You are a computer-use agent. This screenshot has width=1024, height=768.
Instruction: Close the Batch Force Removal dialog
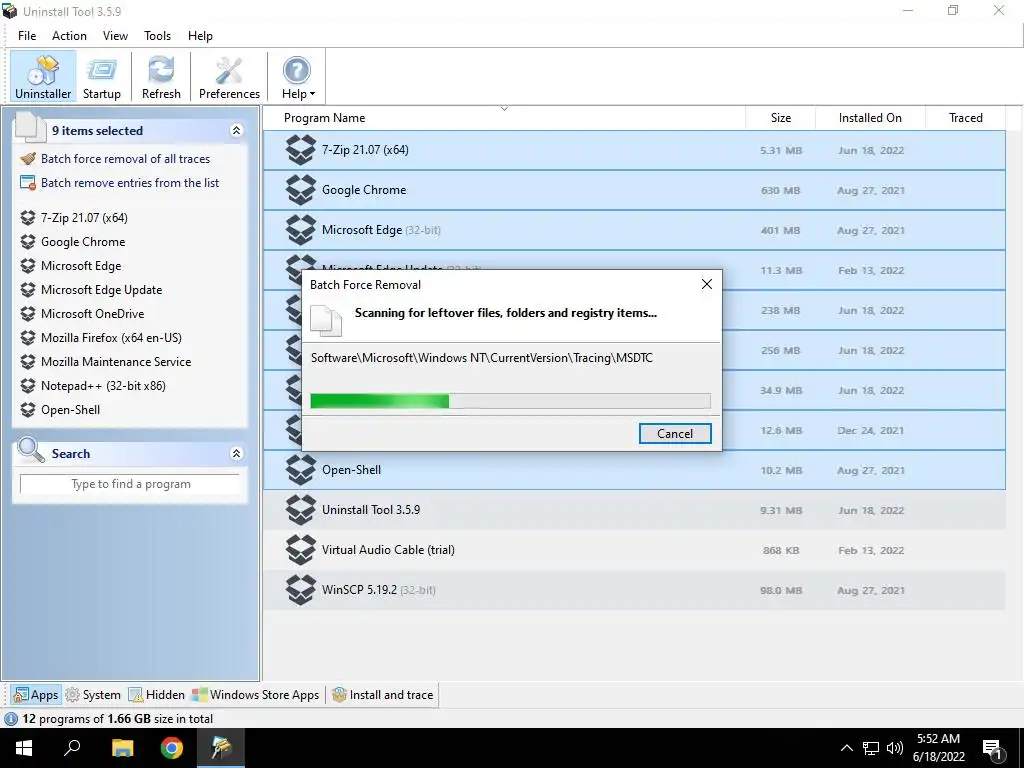pos(707,284)
